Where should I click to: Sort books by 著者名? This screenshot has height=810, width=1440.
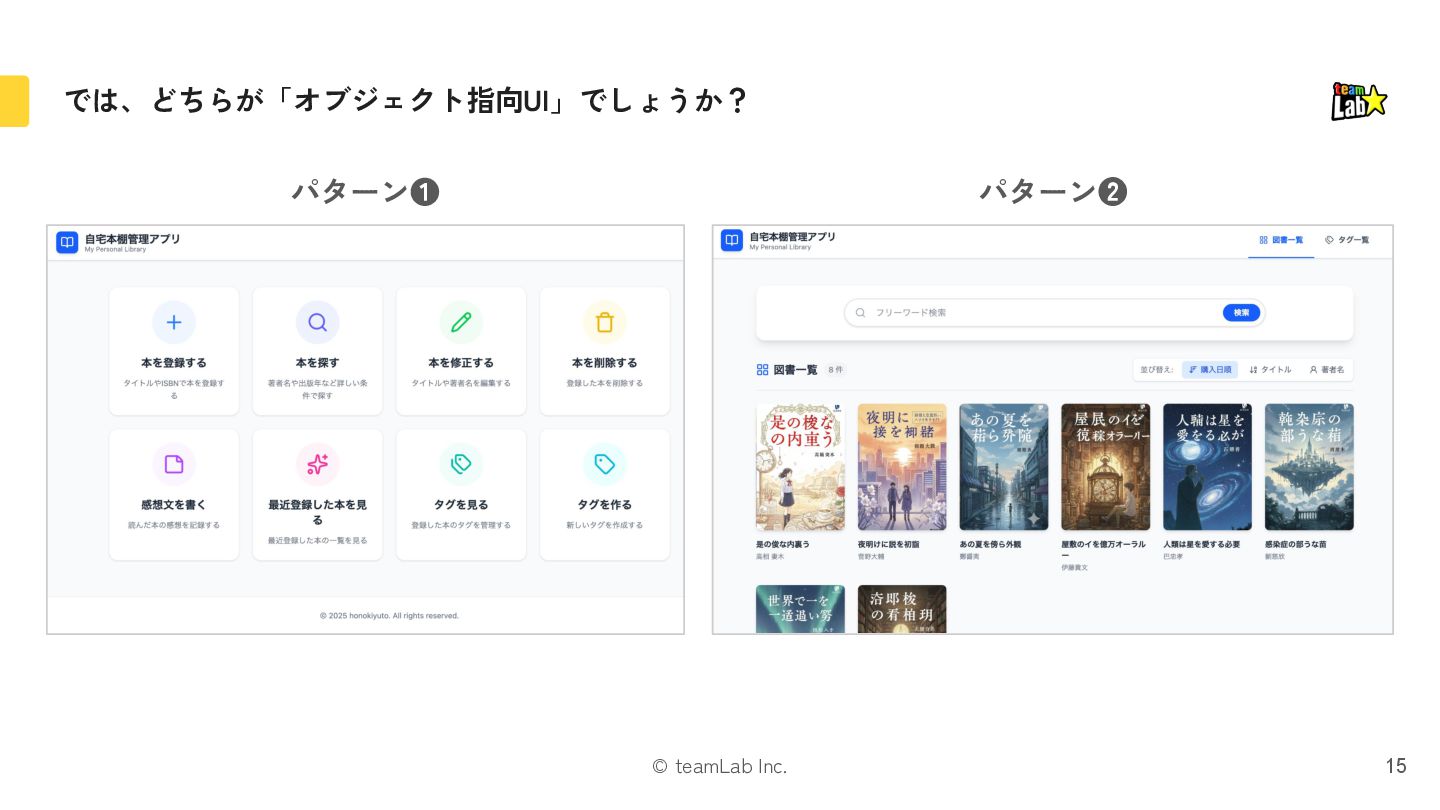[x=1327, y=370]
